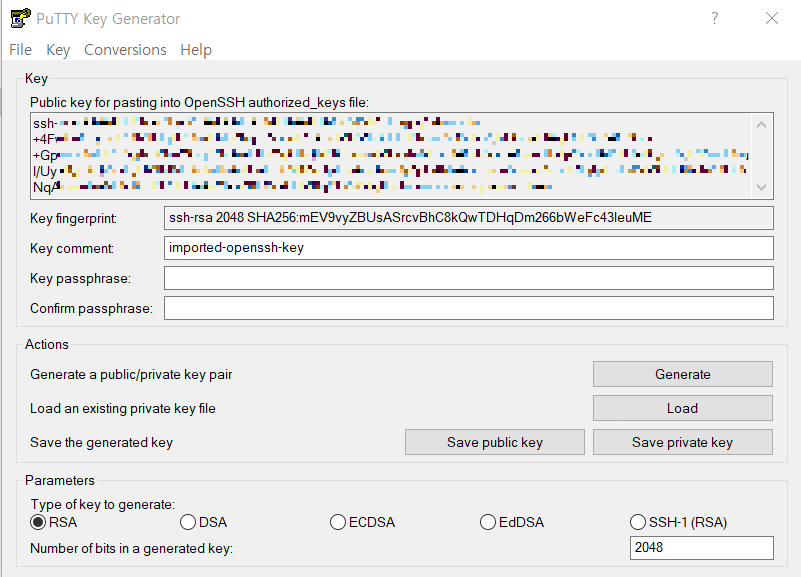Open the File menu
Viewport: 801px width, 577px height.
click(x=20, y=50)
